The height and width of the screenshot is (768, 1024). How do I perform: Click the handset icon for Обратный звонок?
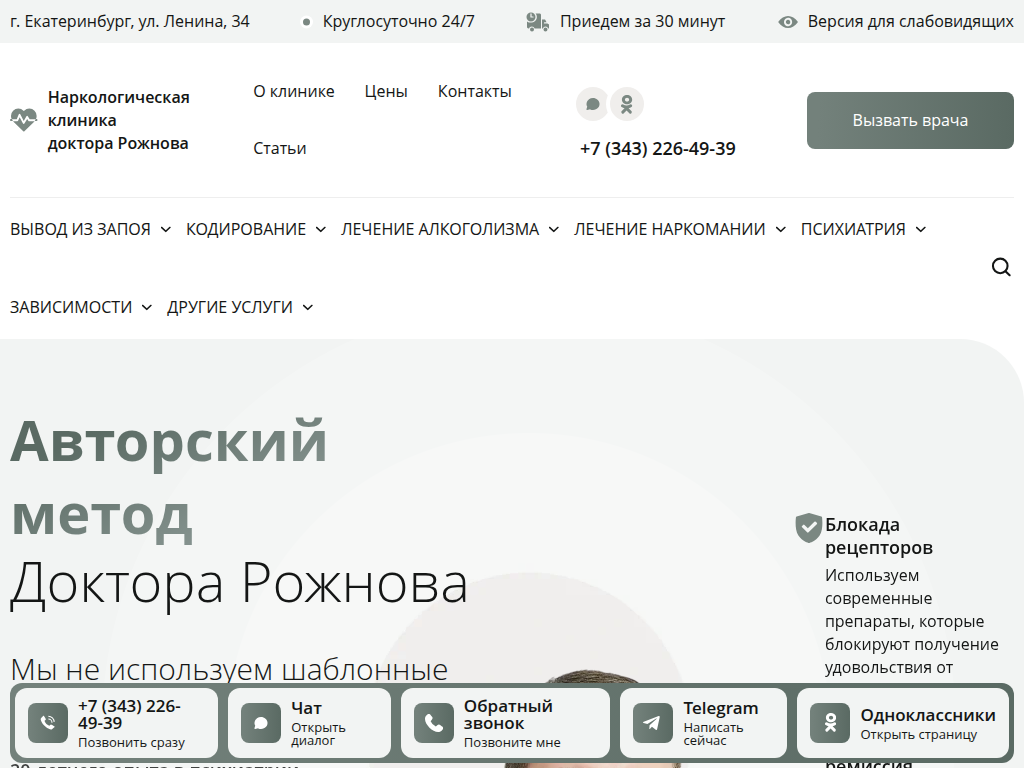point(434,723)
